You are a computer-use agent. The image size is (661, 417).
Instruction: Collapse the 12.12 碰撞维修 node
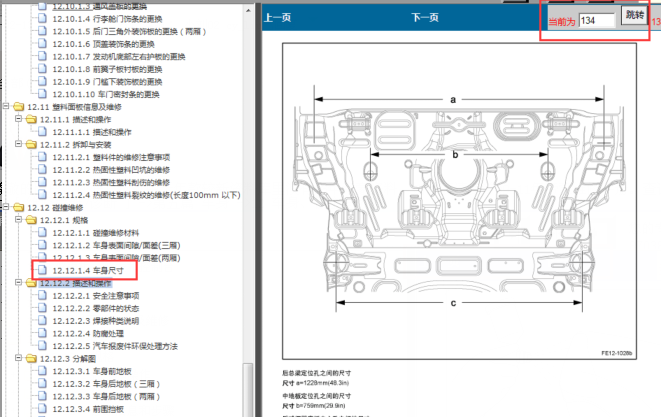tap(6, 207)
